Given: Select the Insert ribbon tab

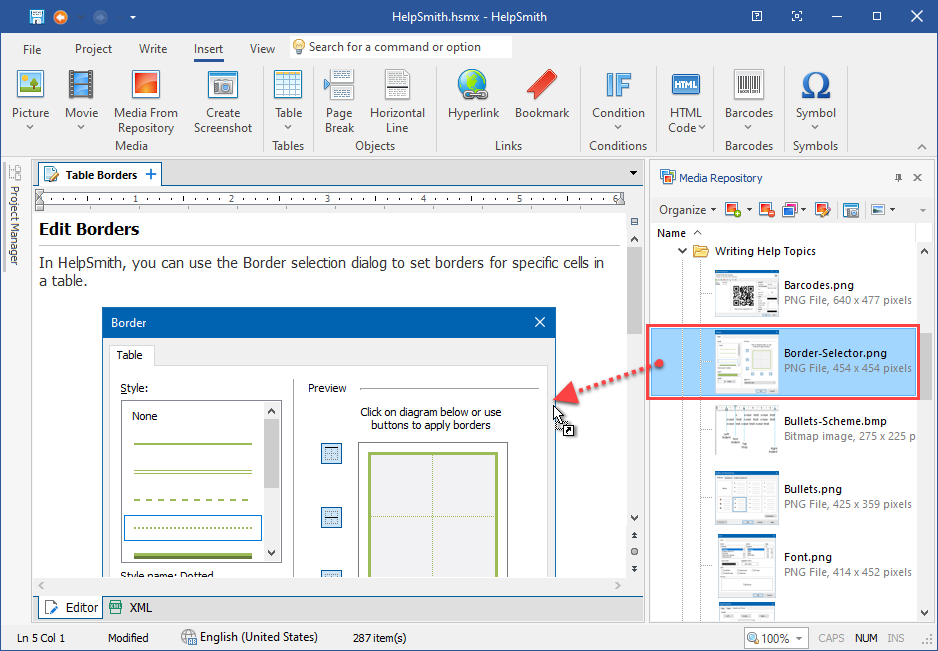Looking at the screenshot, I should [x=208, y=49].
